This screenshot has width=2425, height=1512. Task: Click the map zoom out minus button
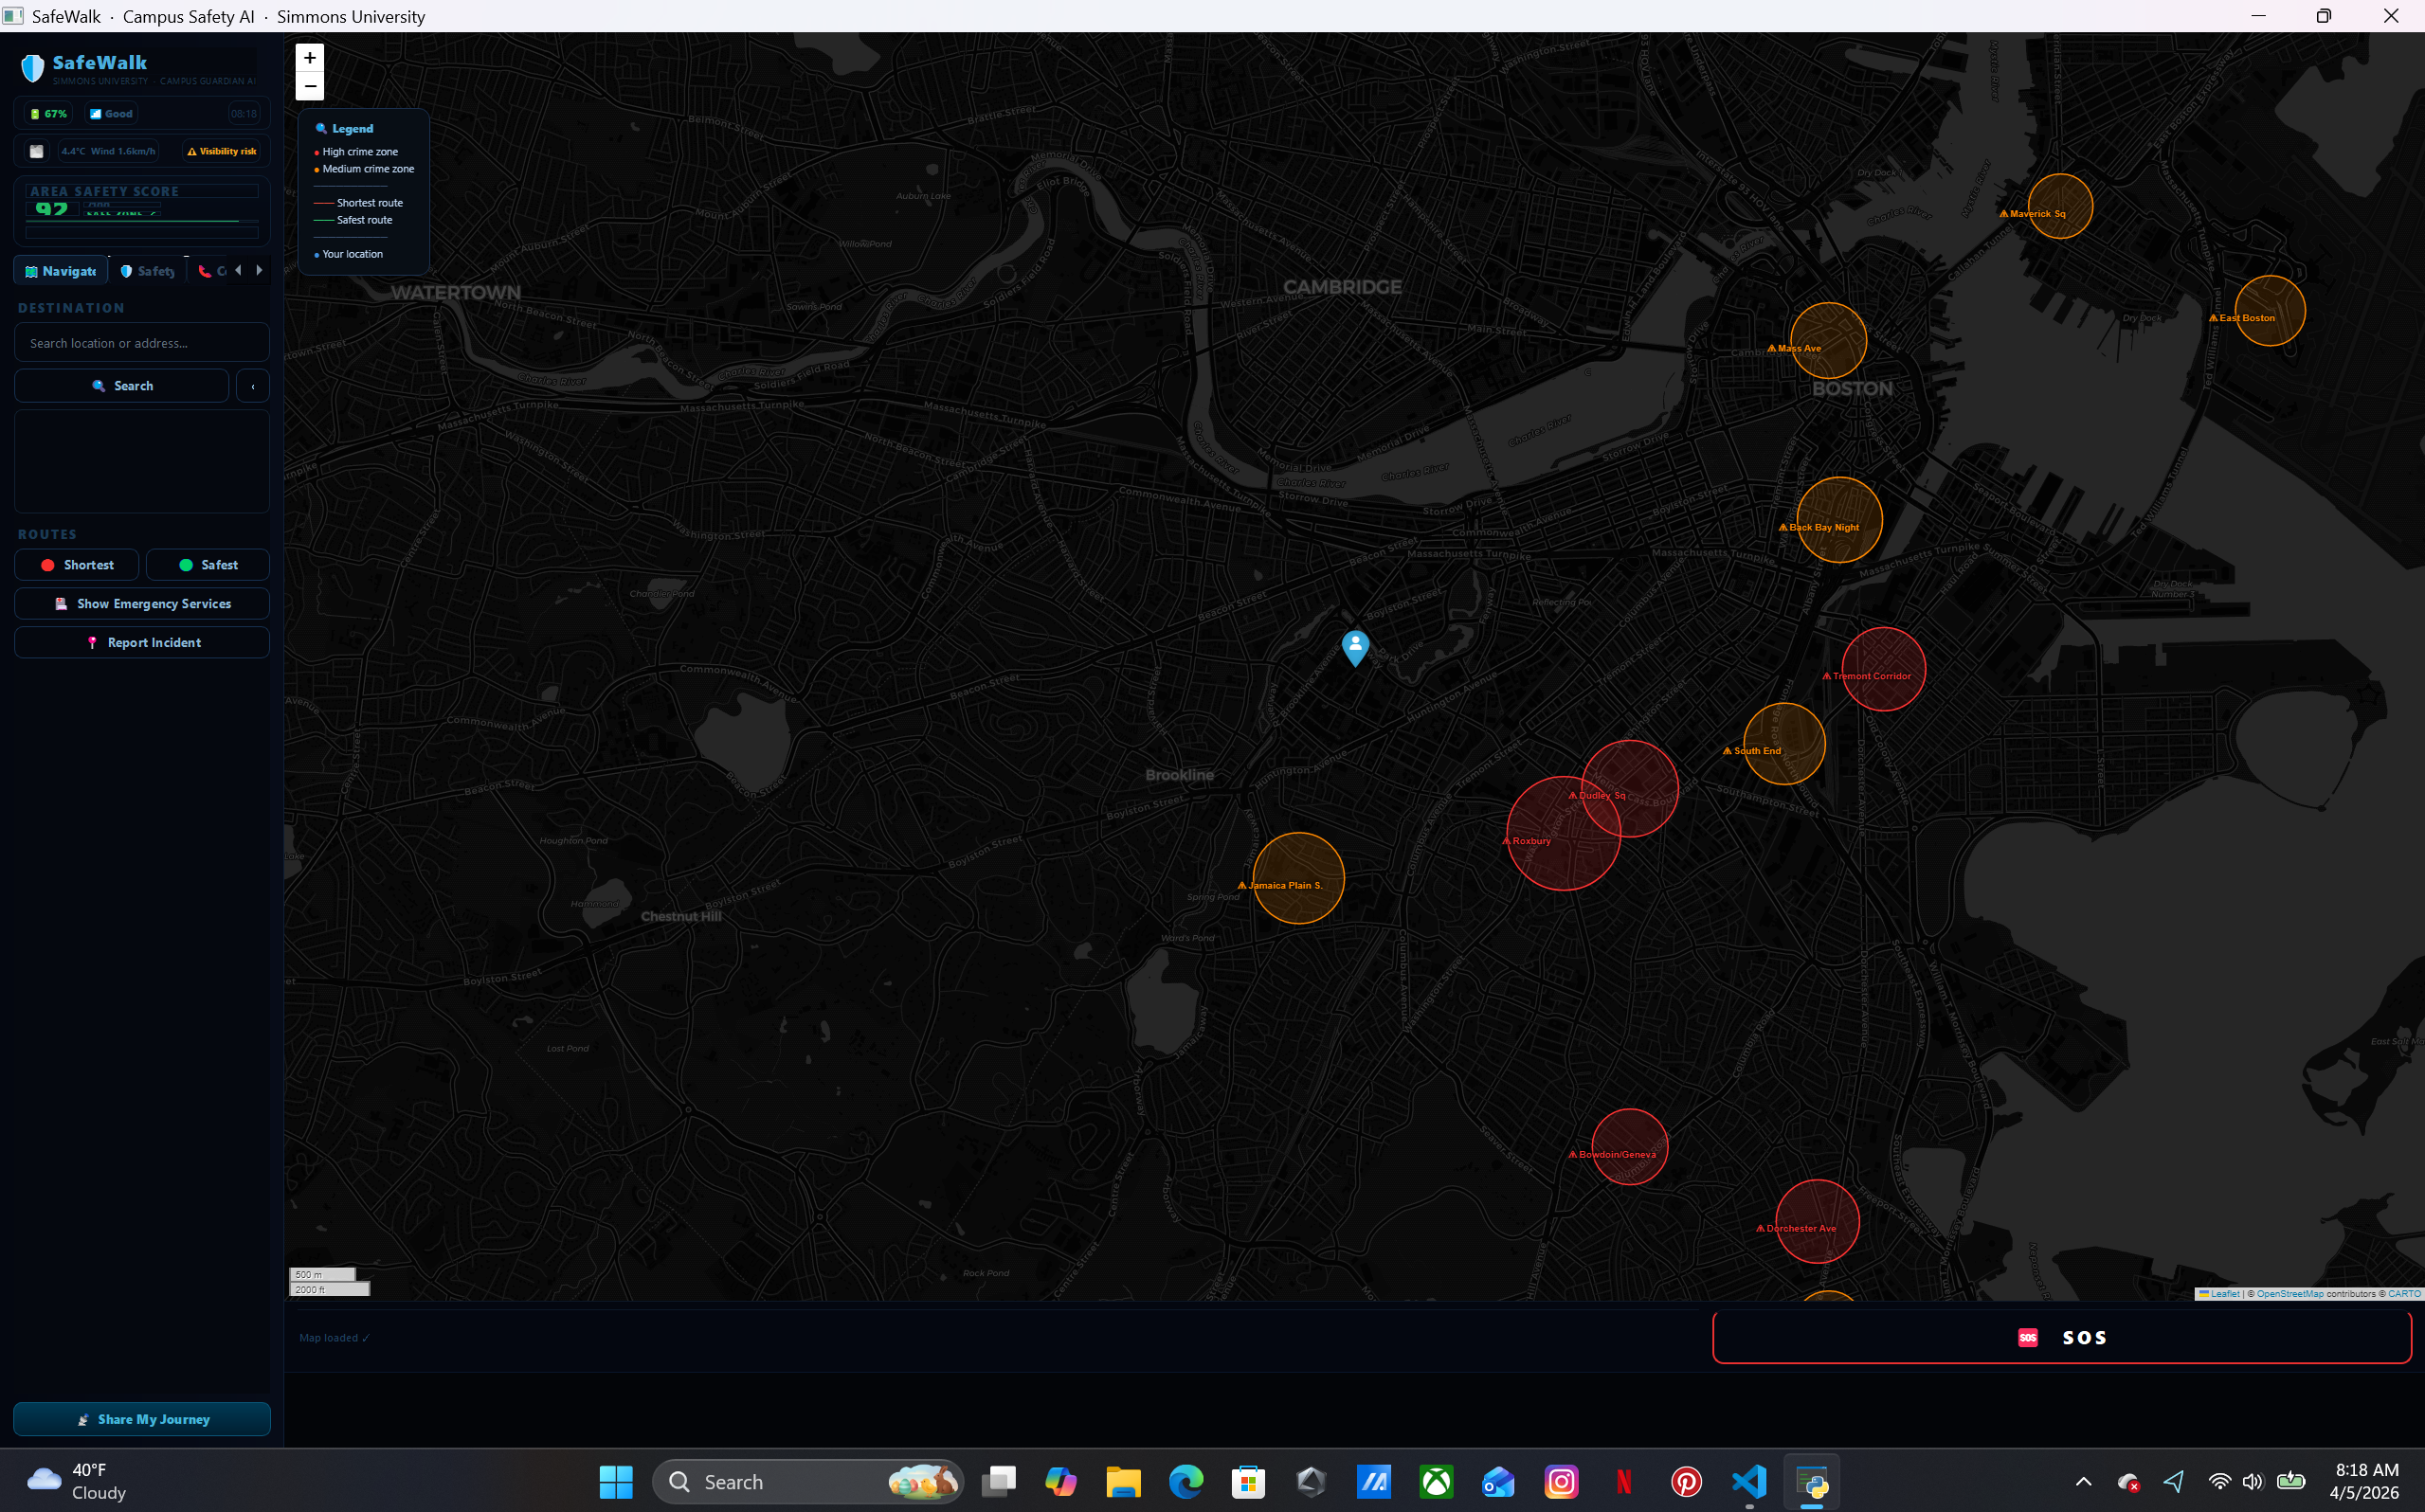310,87
